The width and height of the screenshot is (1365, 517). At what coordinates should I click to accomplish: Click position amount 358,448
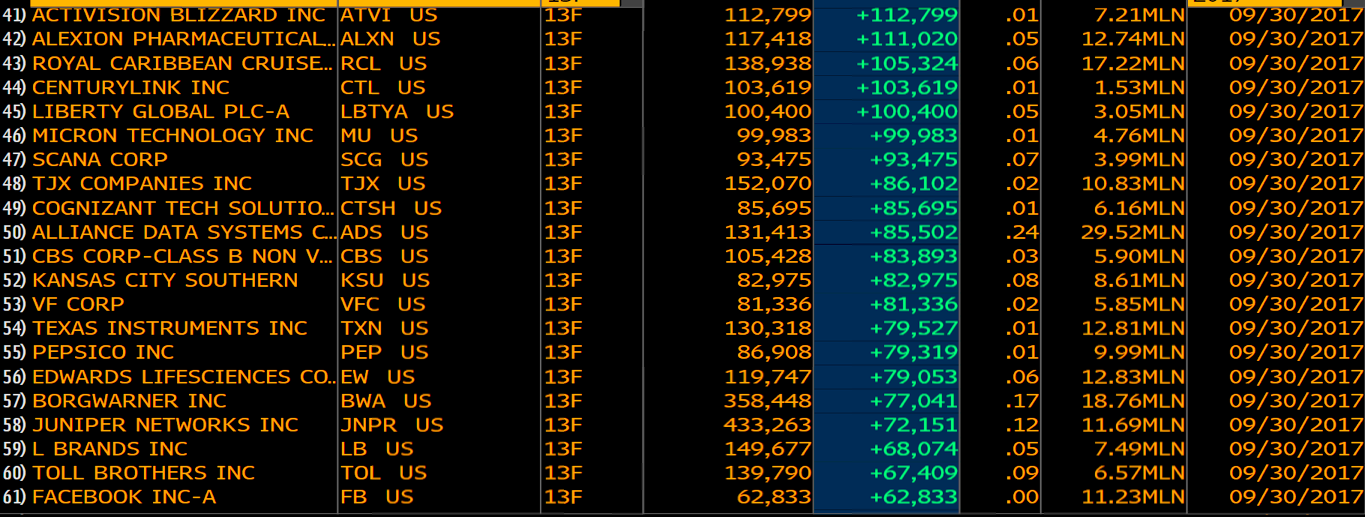(769, 400)
